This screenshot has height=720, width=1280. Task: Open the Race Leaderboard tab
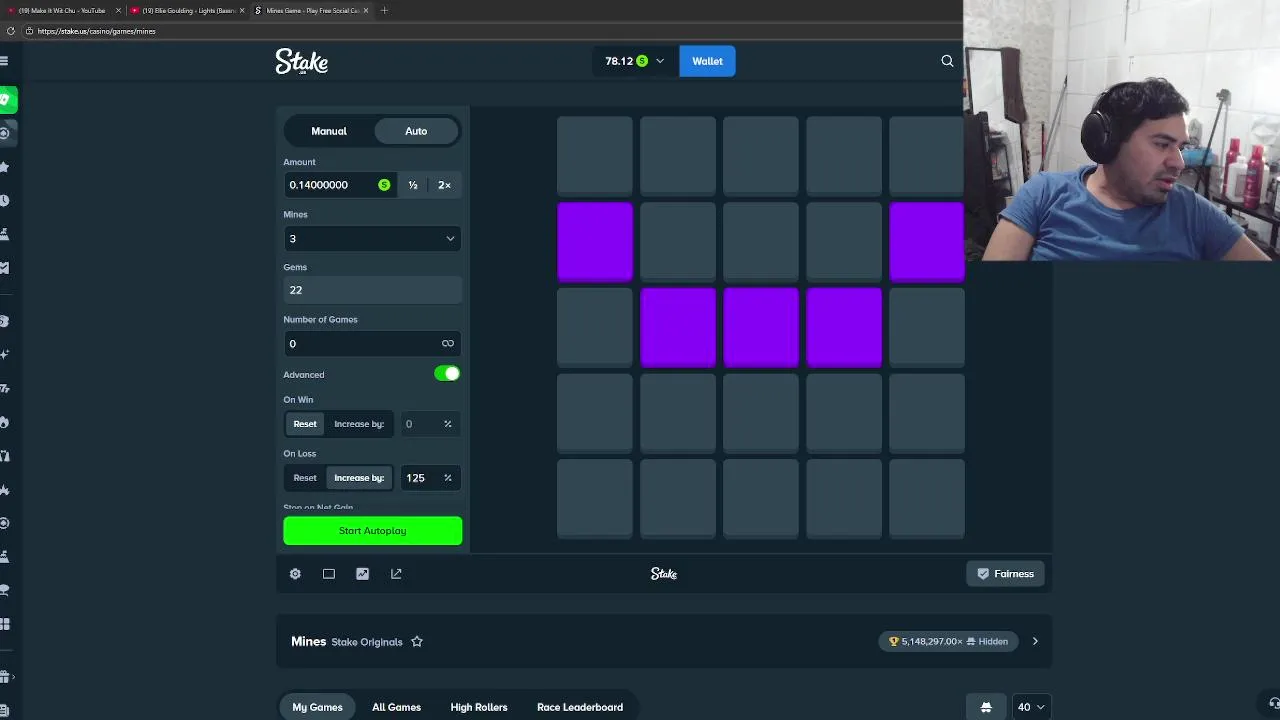580,707
